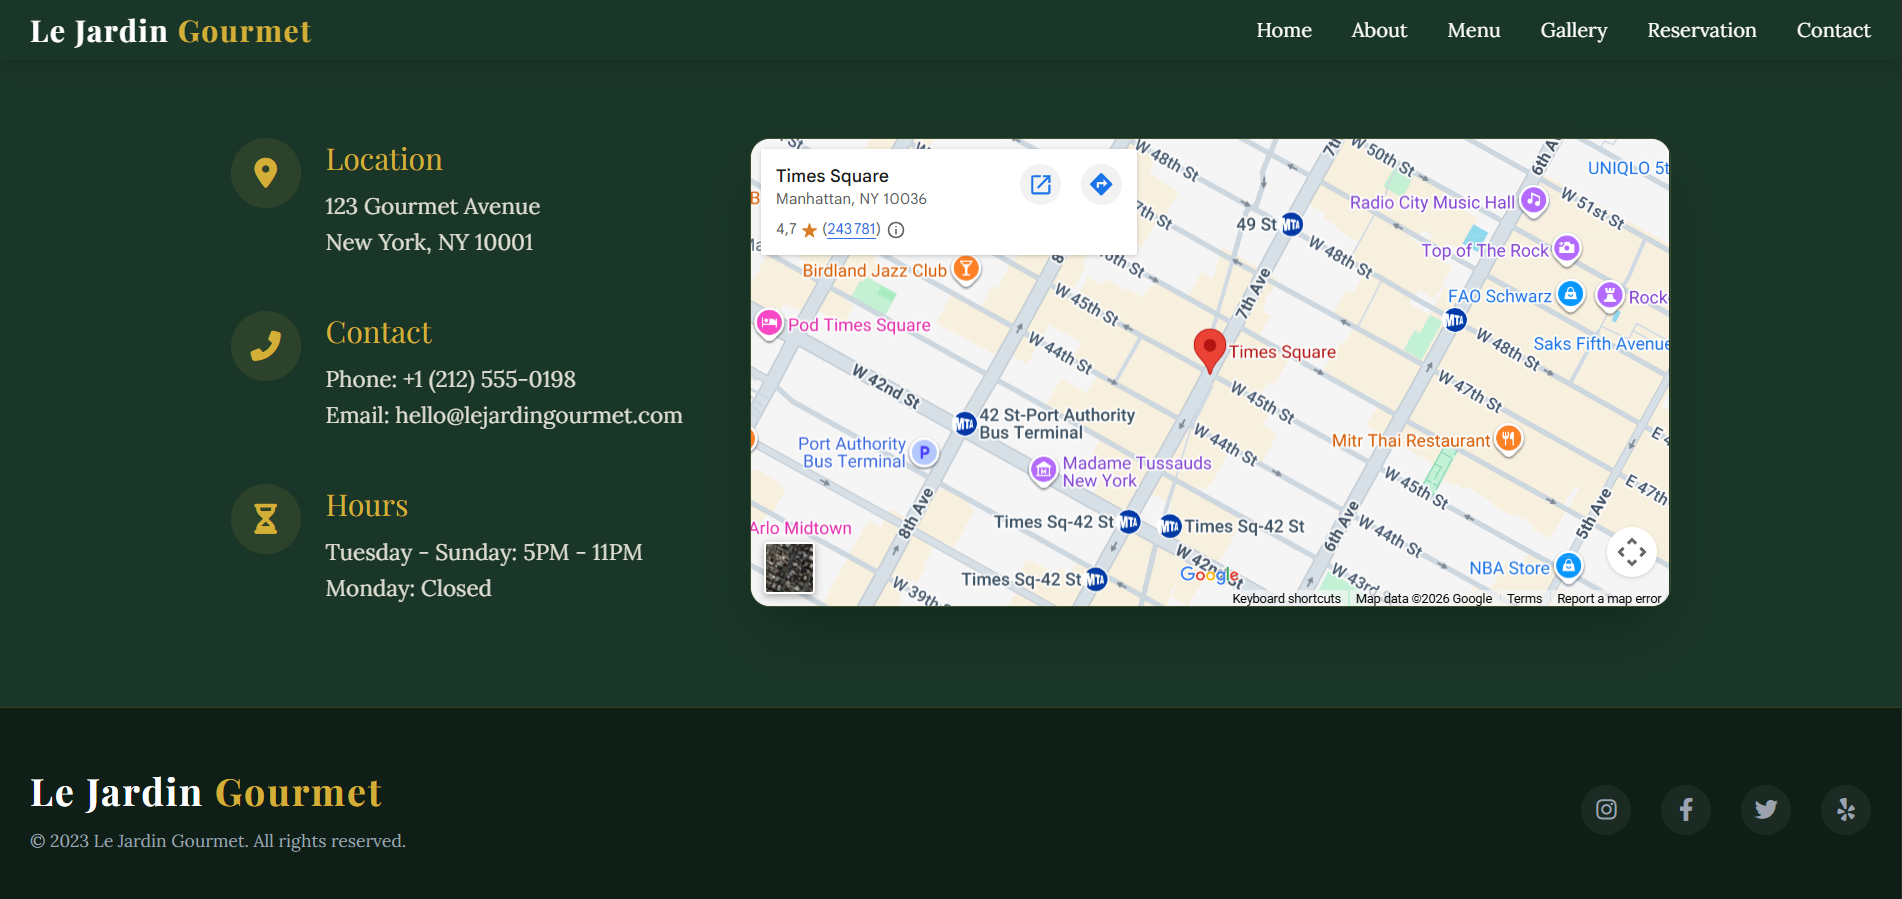
Task: Open the Instagram footer icon
Action: click(x=1606, y=809)
